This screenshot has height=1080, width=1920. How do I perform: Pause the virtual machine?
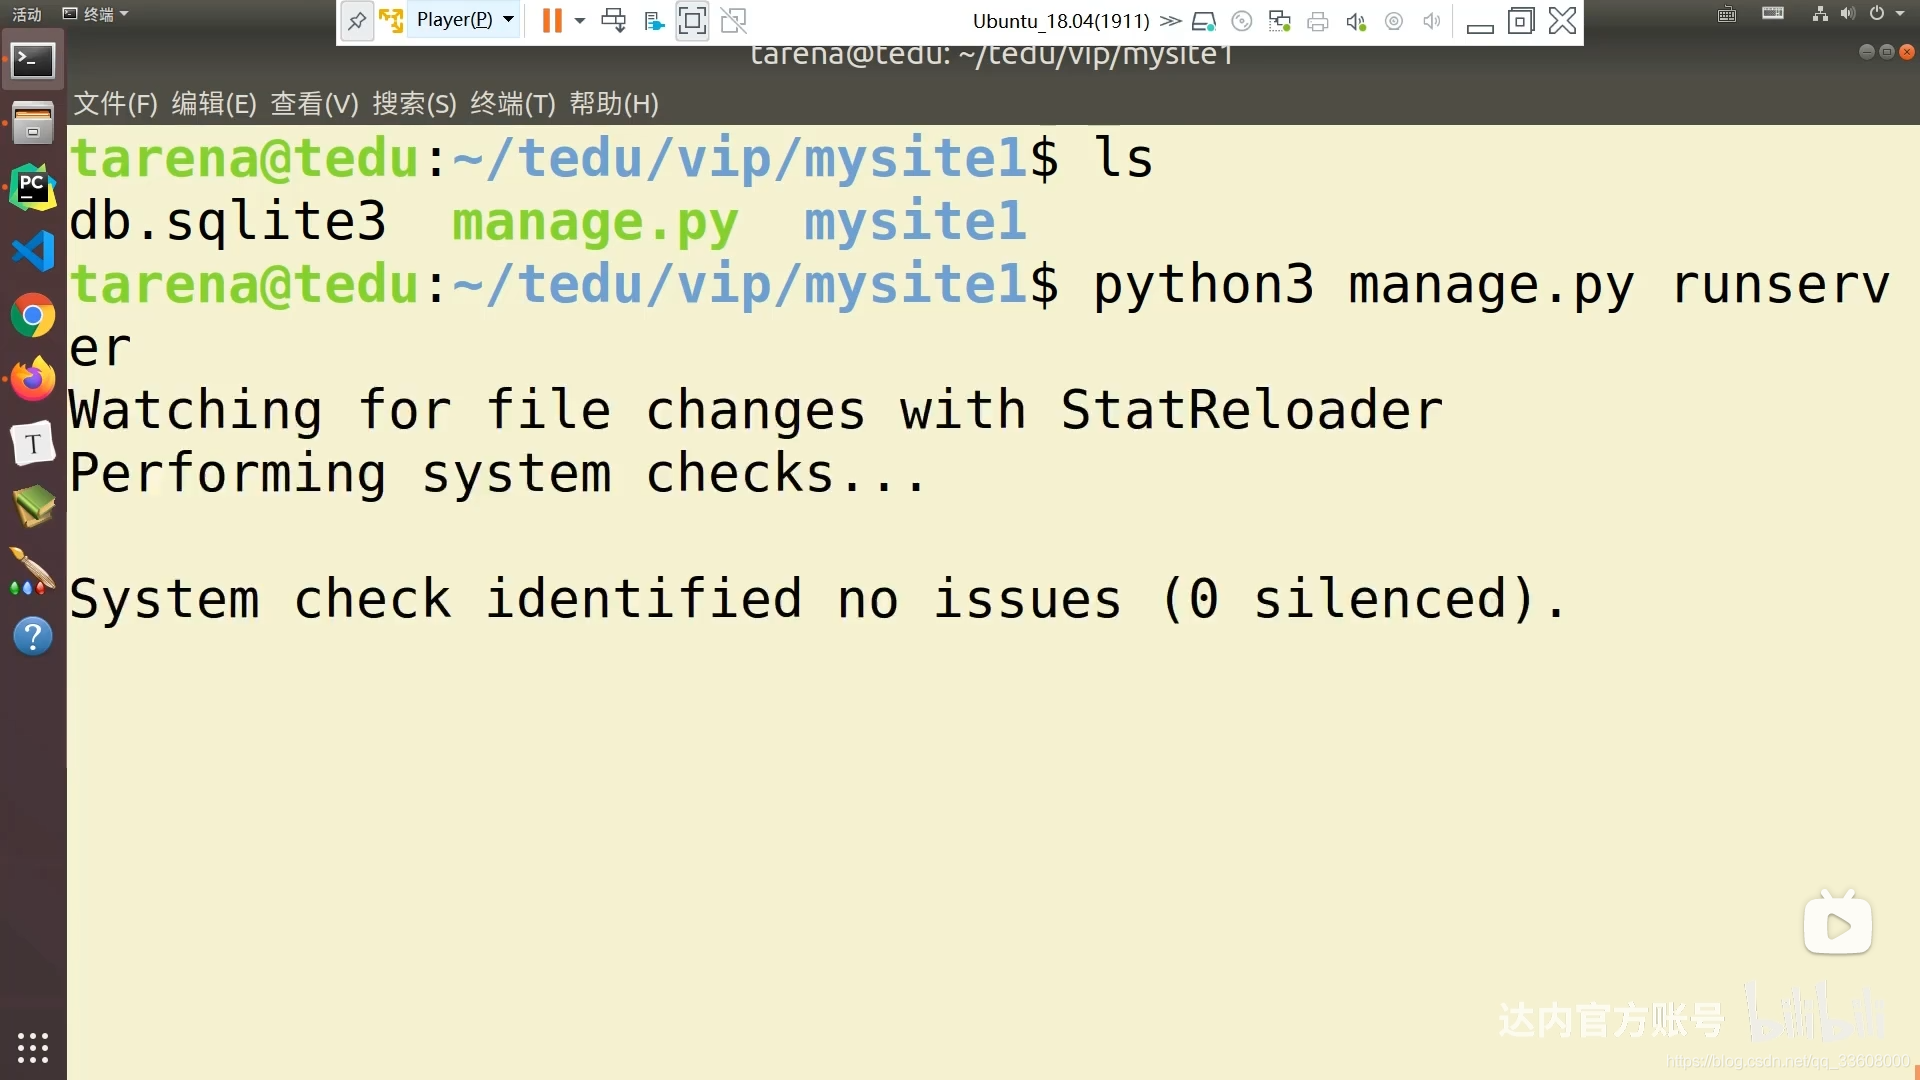coord(552,20)
